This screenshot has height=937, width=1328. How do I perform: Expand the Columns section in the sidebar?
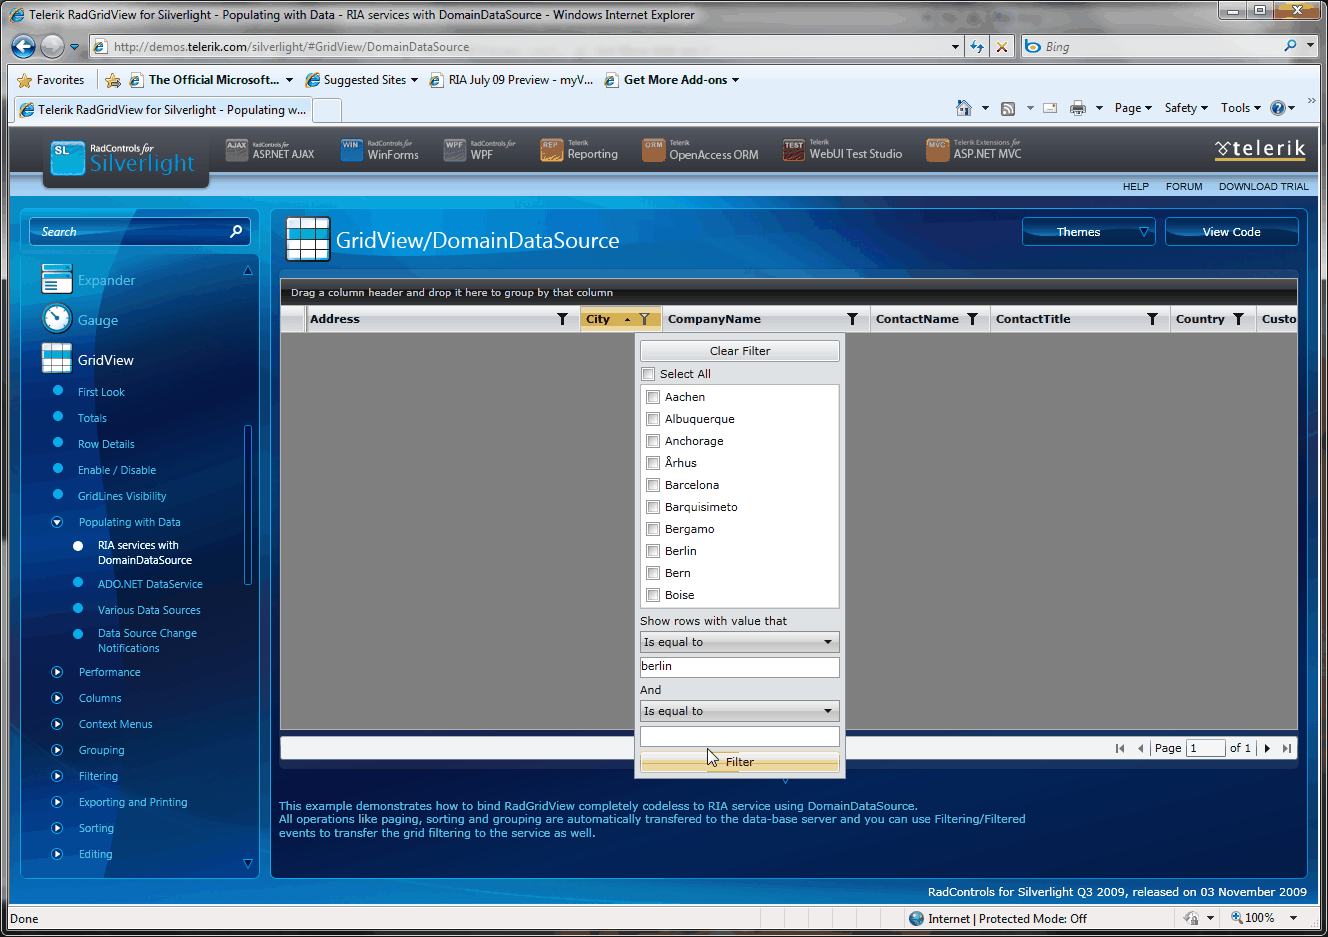pyautogui.click(x=57, y=698)
